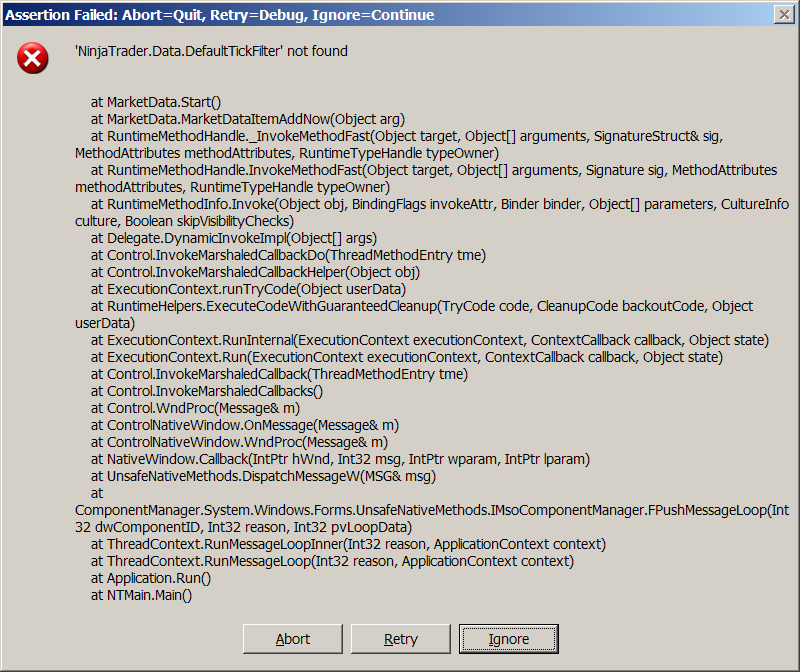Viewport: 800px width, 672px height.
Task: Click the 'at Delegate.DynamicInvokeImpl(Object[] args)' line
Action: (234, 238)
